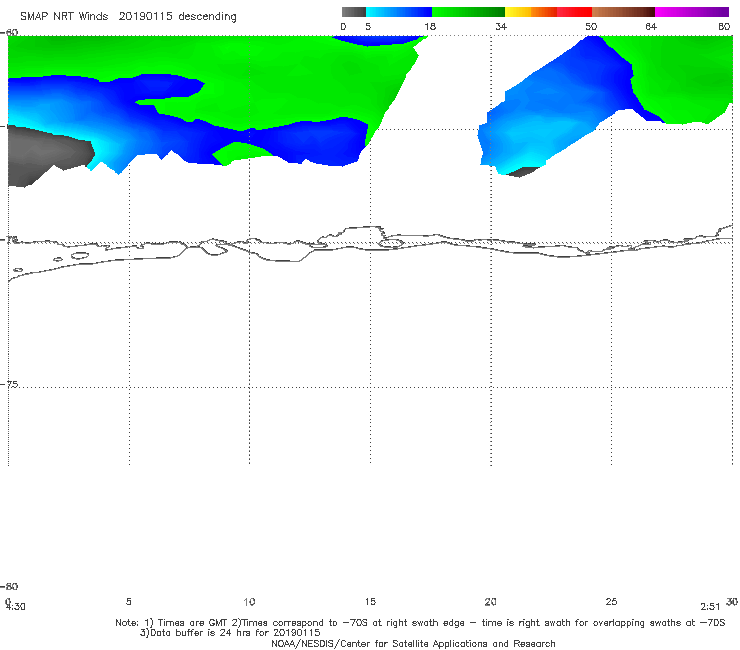Click the swath time '2:51' at bottom right
The image size is (740, 650).
pos(710,607)
